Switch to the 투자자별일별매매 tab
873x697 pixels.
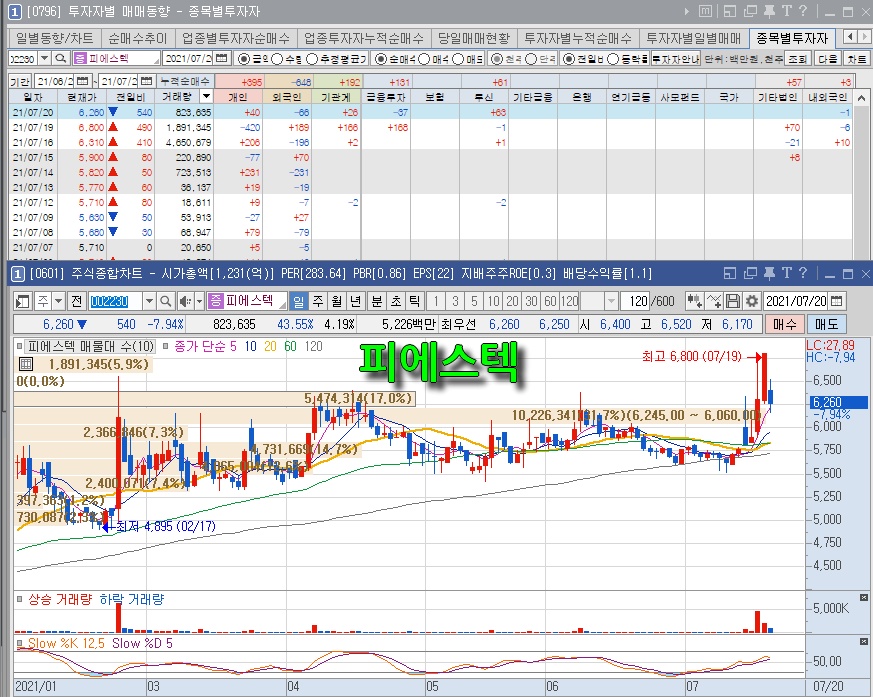click(x=694, y=38)
